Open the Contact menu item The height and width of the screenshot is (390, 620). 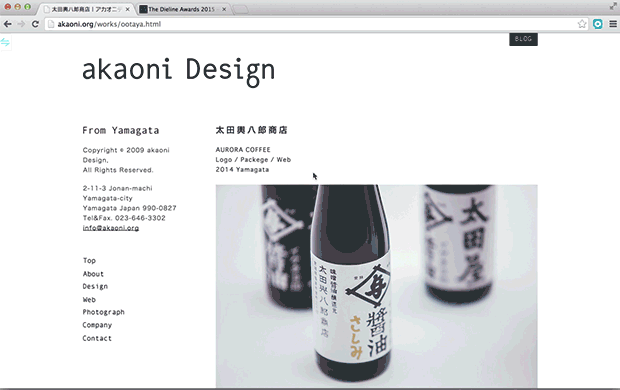click(97, 338)
